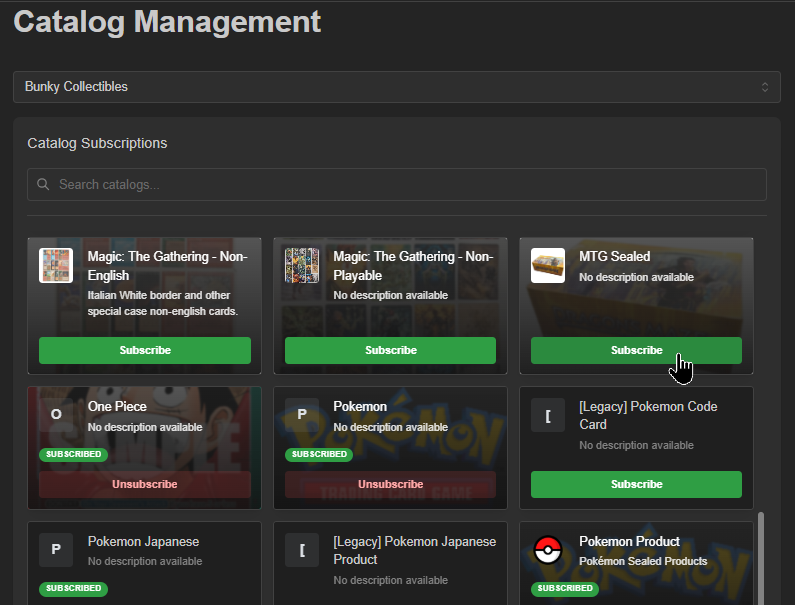Click the catalog list vertical scrollbar
795x605 pixels.
point(761,558)
